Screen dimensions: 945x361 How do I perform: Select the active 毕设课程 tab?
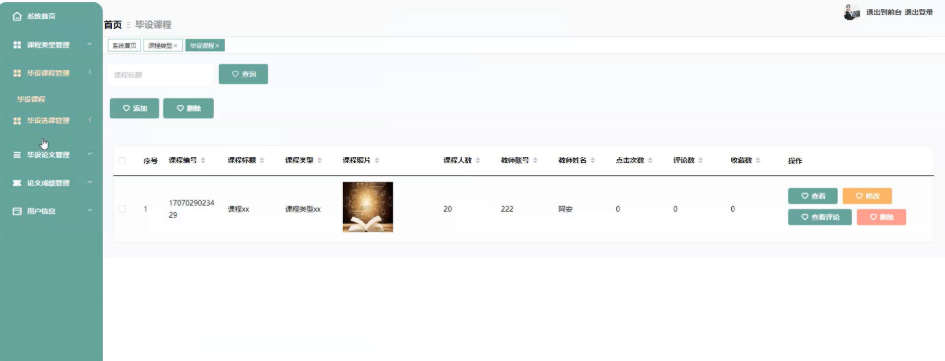tap(205, 46)
